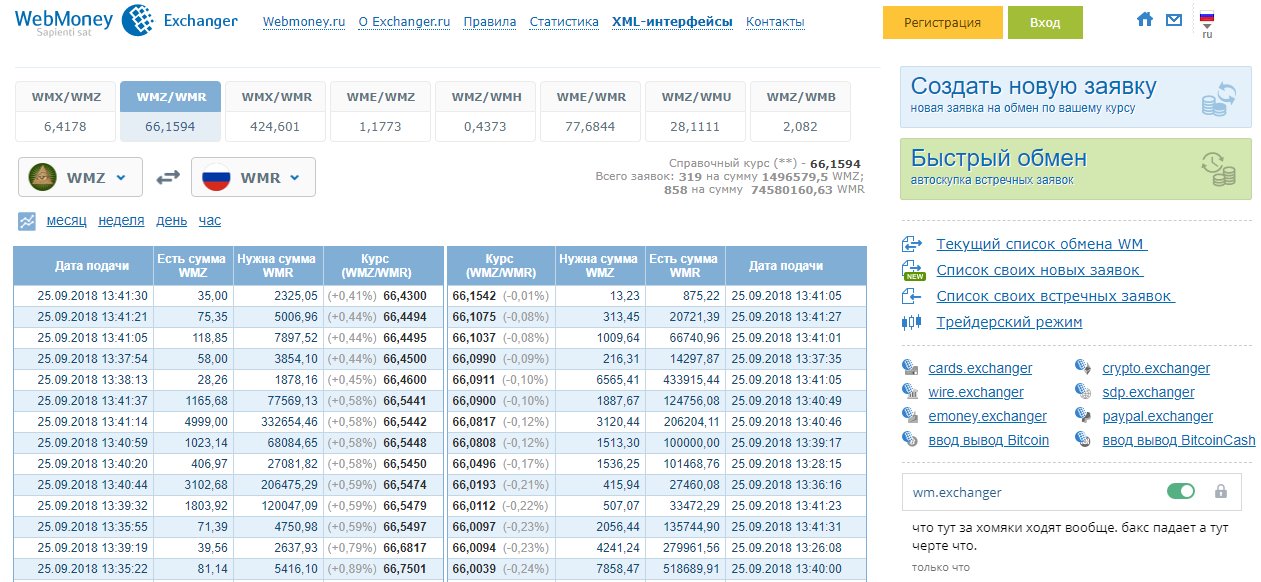Click the Нужна сумма WMZ column header

pos(600,266)
